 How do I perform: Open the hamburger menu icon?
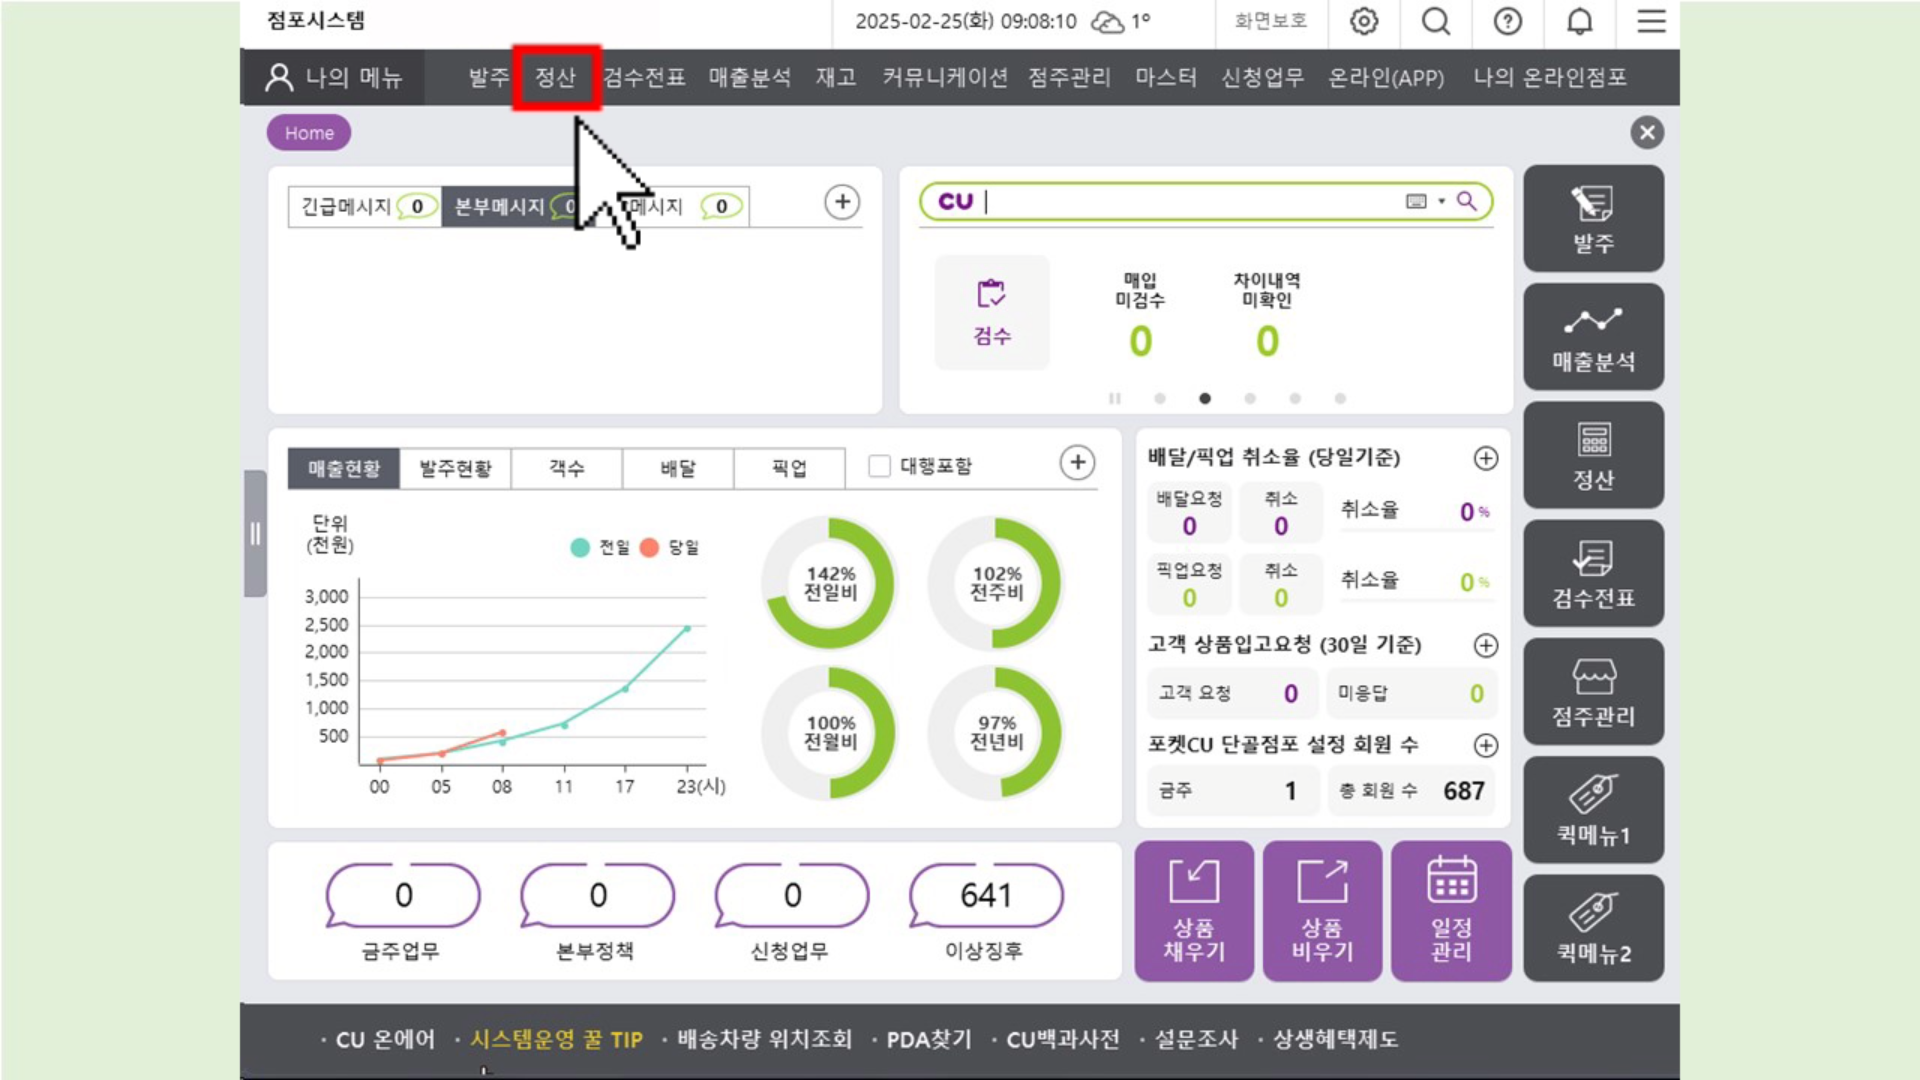[x=1651, y=21]
